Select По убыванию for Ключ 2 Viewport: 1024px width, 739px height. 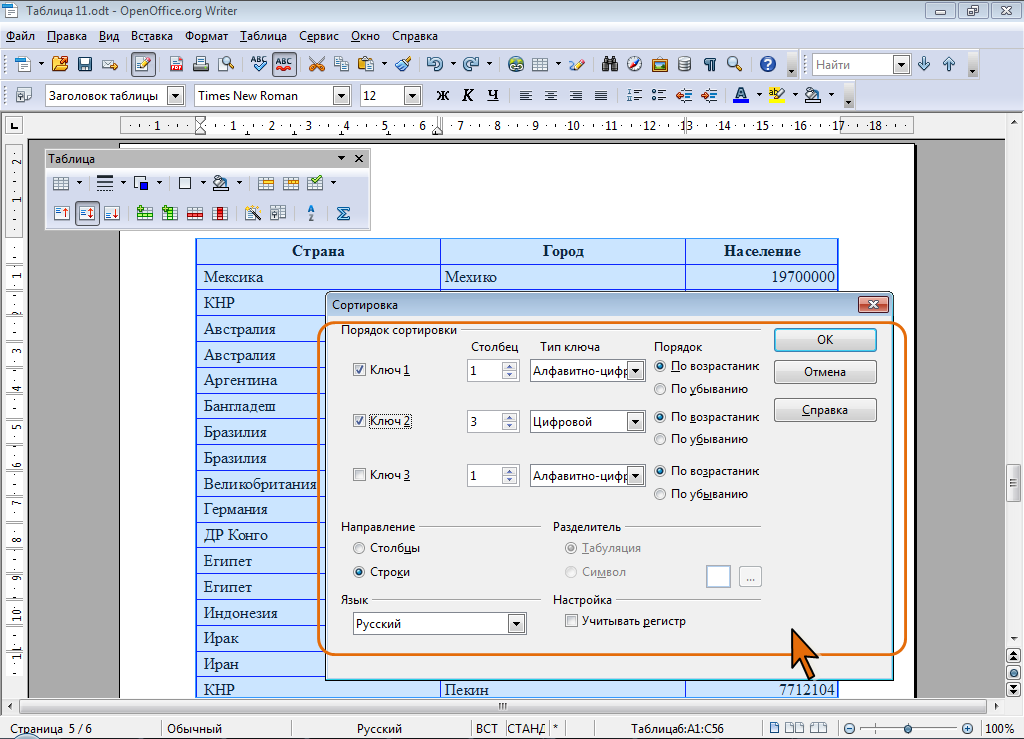(x=660, y=439)
